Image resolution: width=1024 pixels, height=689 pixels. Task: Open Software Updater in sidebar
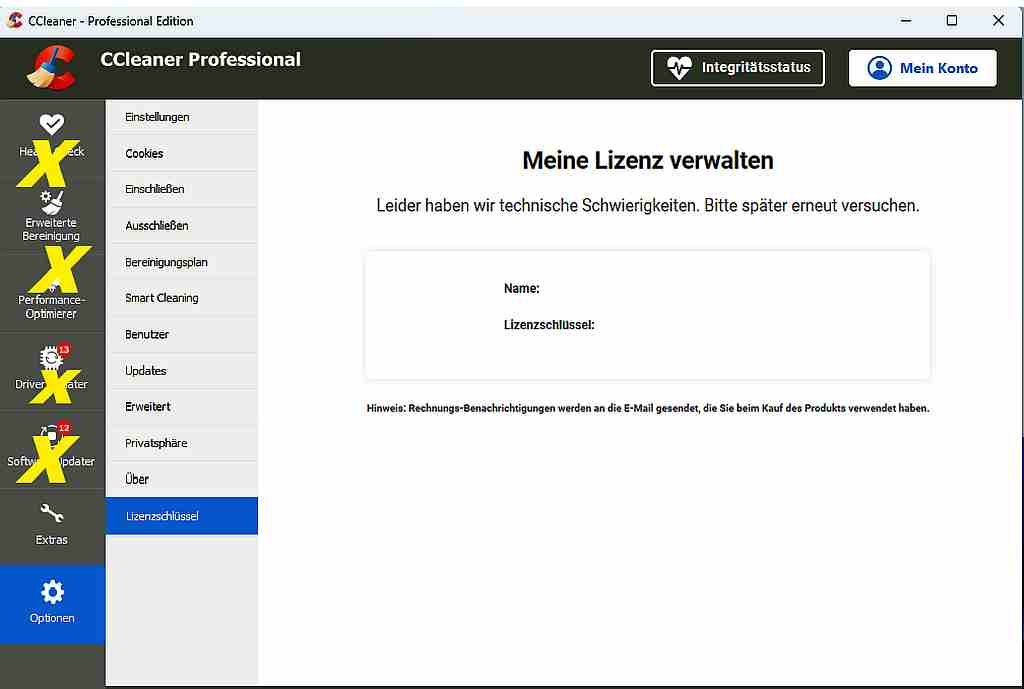coord(52,450)
